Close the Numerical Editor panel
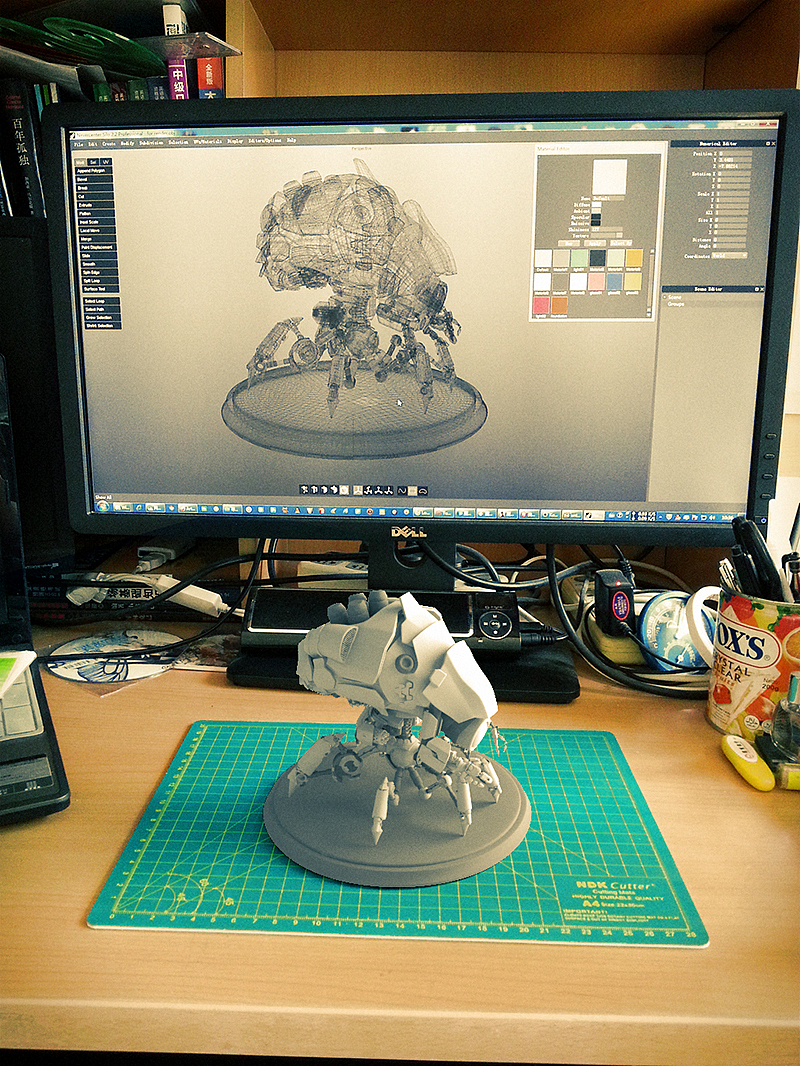The height and width of the screenshot is (1066, 800). [x=773, y=143]
